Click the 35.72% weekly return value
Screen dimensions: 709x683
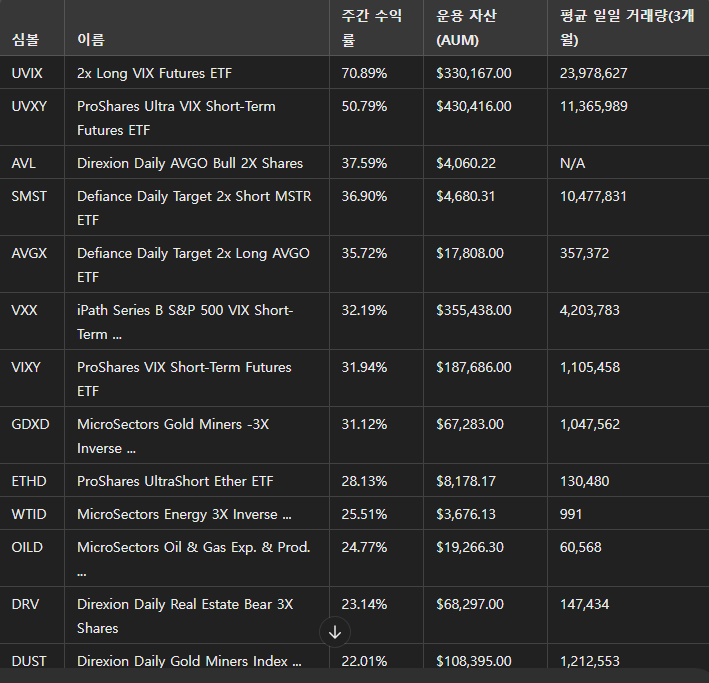coord(364,253)
